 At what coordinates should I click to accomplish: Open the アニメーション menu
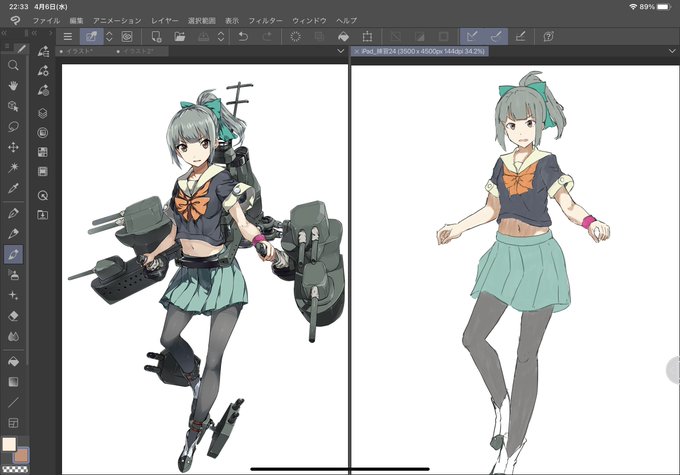click(117, 20)
